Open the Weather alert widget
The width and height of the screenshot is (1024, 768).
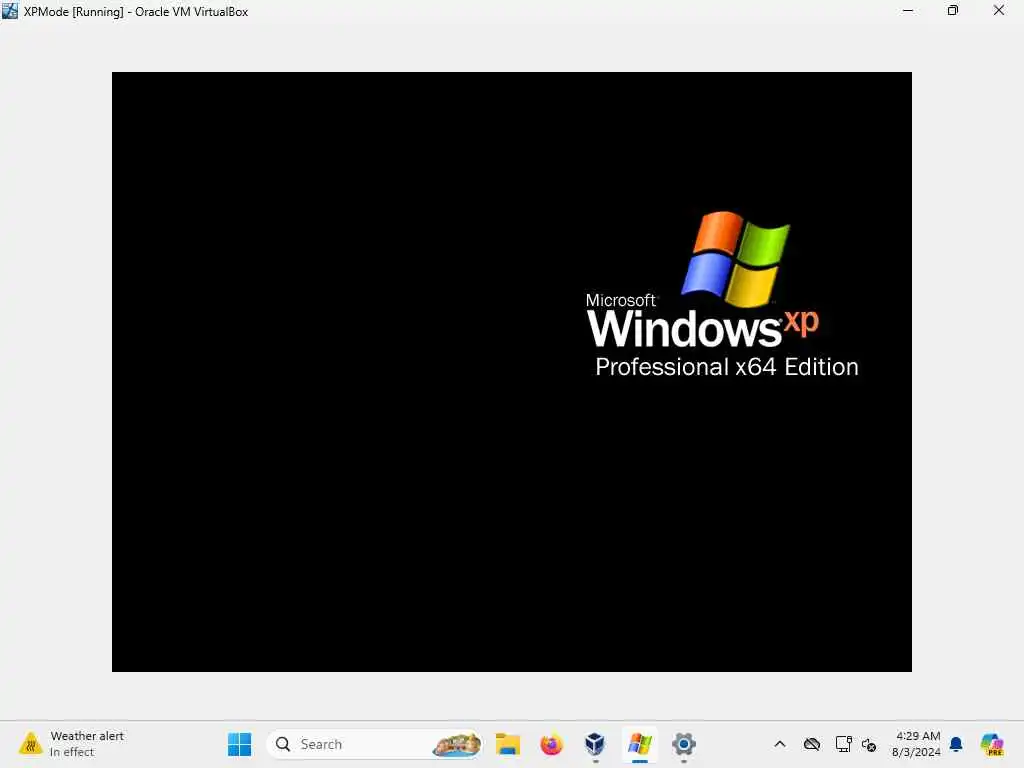click(72, 744)
